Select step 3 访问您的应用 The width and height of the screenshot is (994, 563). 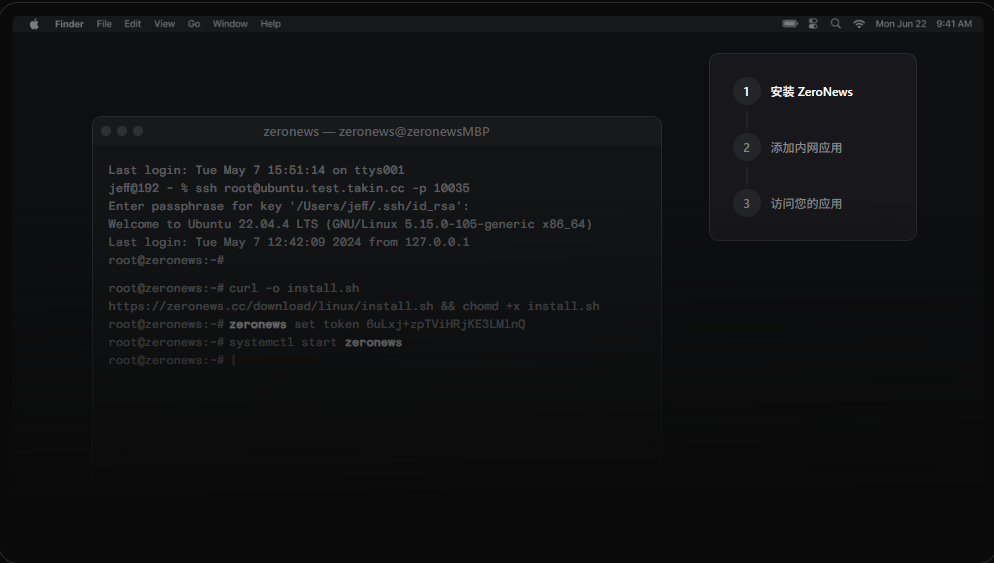coord(788,204)
